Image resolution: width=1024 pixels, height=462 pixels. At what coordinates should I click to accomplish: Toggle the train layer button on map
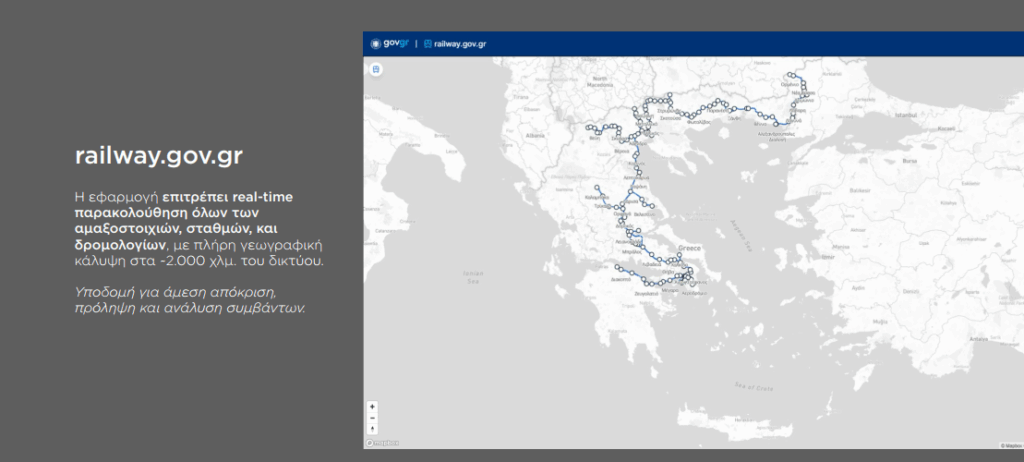(x=376, y=69)
